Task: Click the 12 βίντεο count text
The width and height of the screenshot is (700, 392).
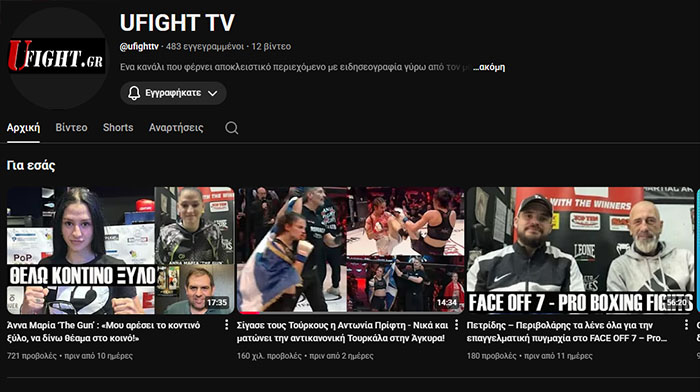Action: 271,46
